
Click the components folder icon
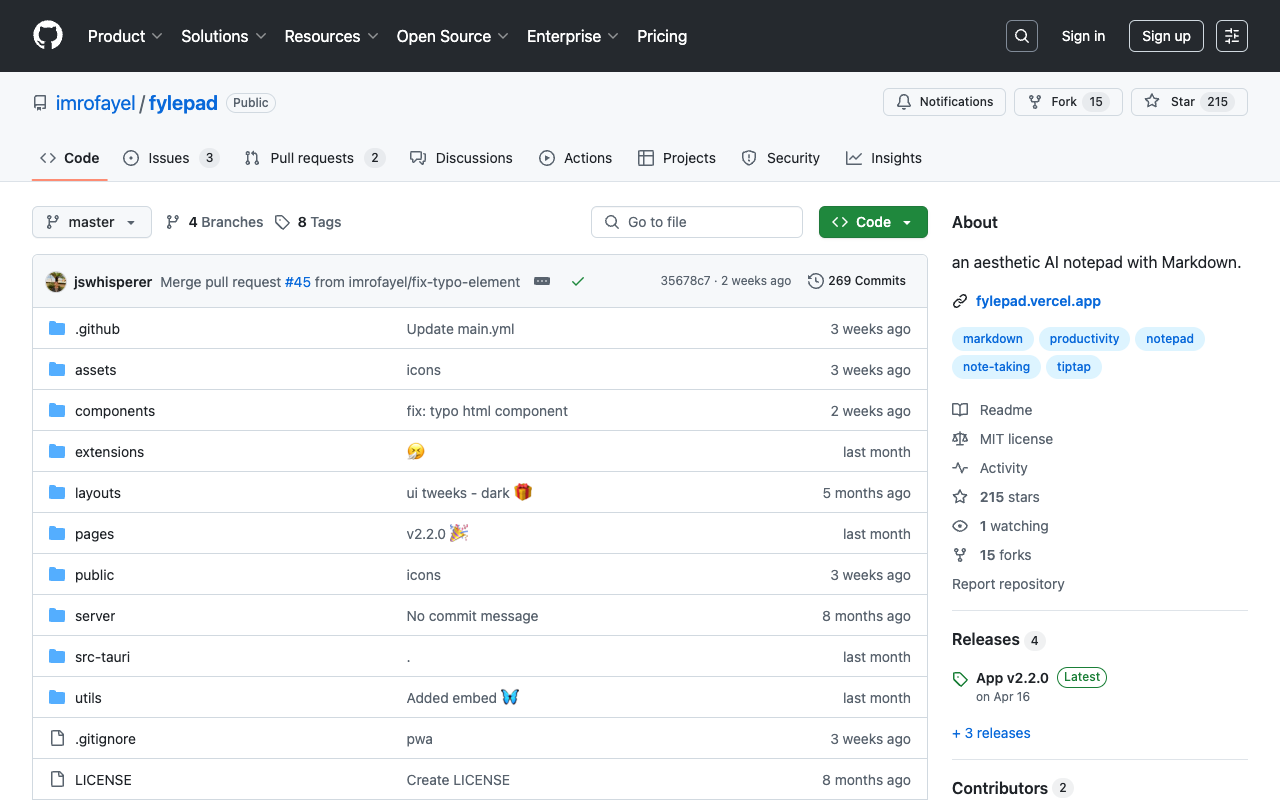click(x=57, y=411)
